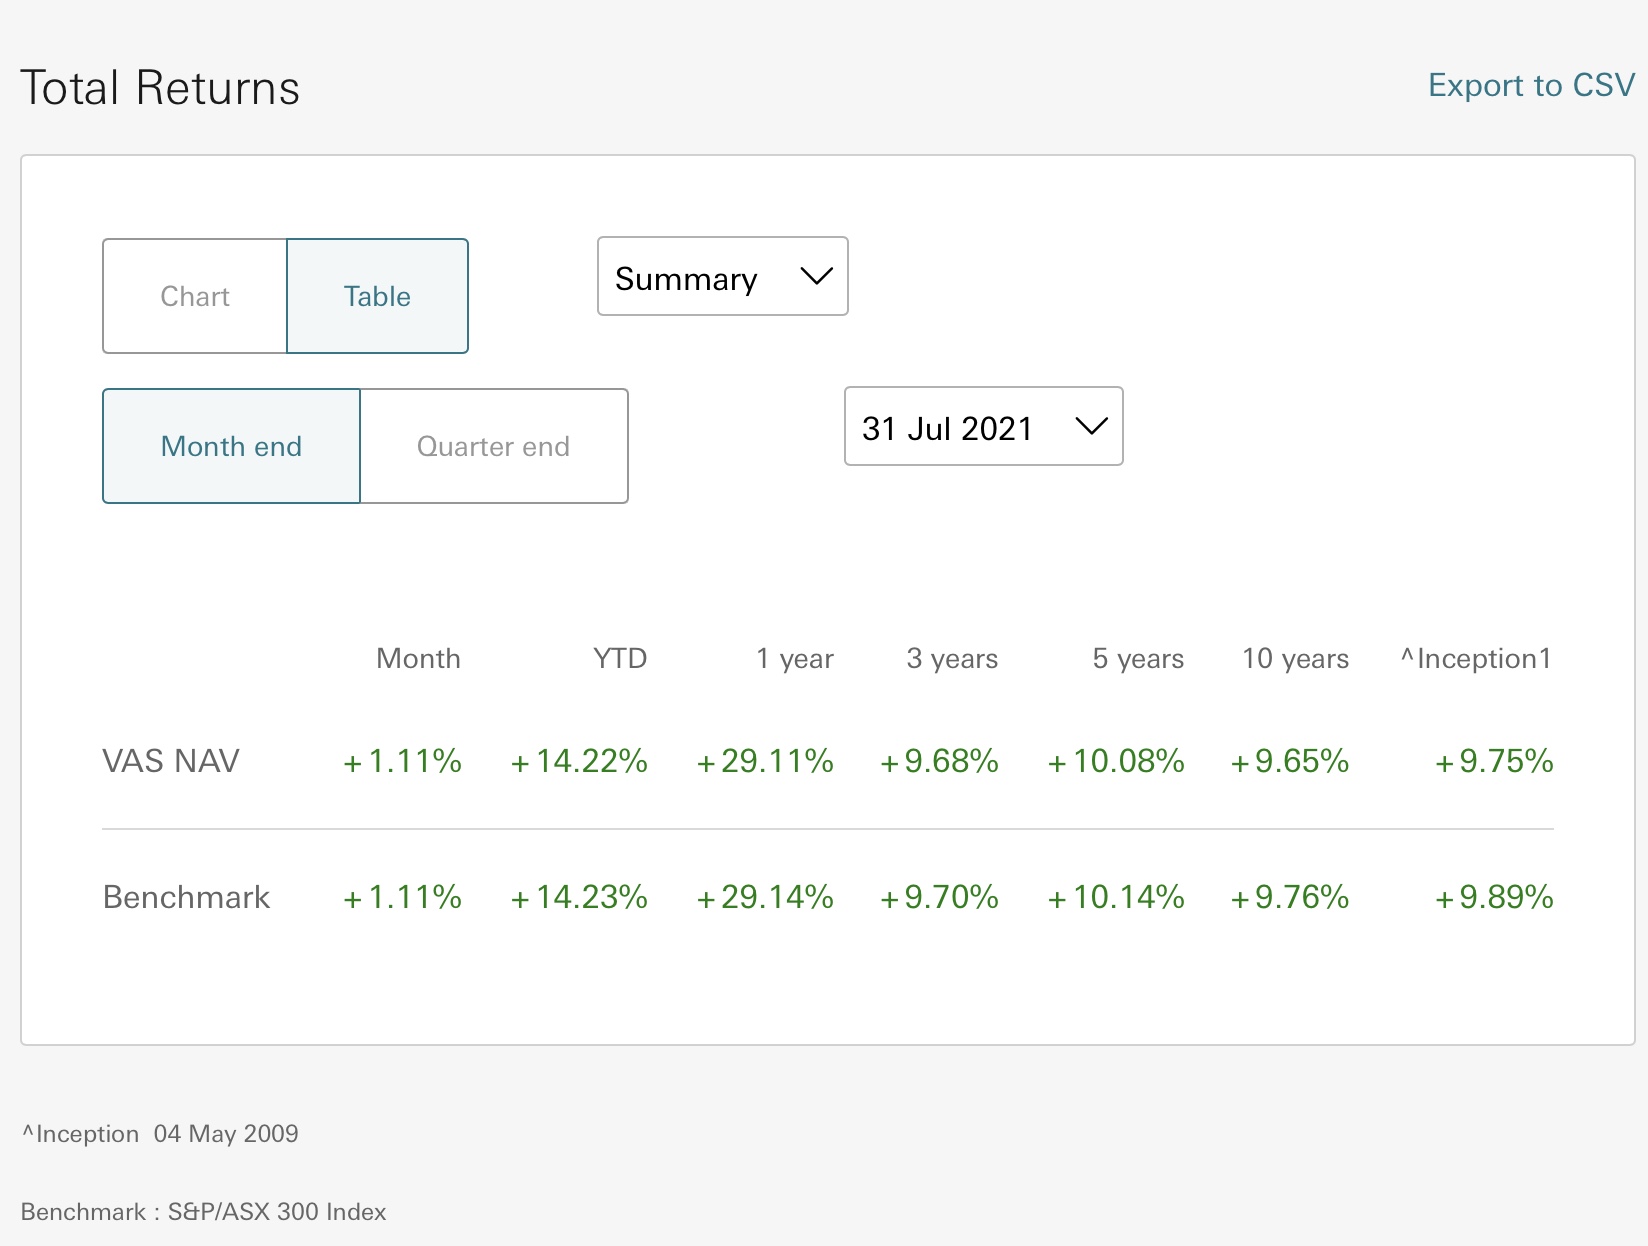Switch to the Chart view

coord(195,296)
